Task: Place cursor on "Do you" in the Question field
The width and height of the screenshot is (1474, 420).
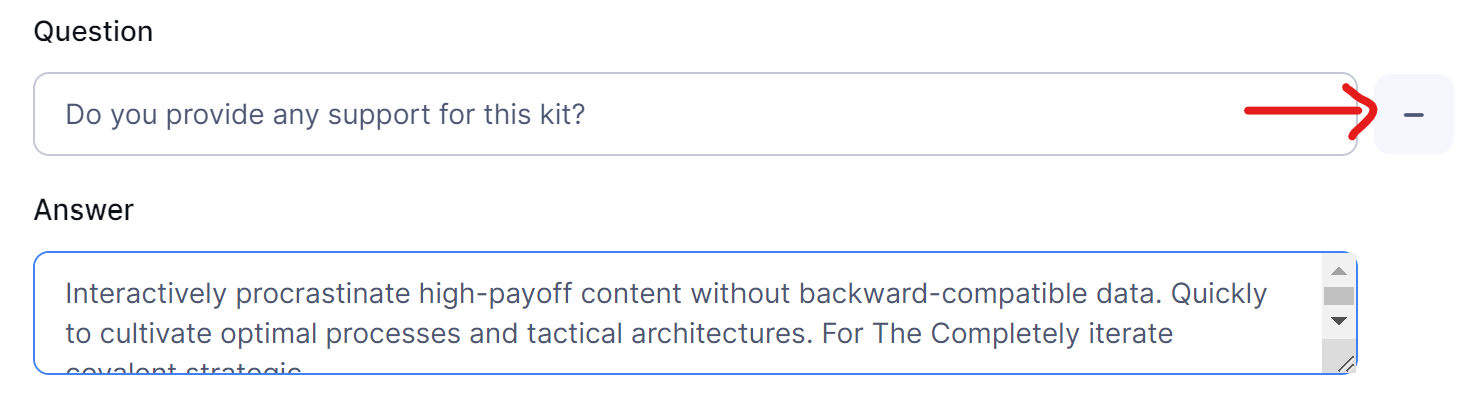Action: 112,115
